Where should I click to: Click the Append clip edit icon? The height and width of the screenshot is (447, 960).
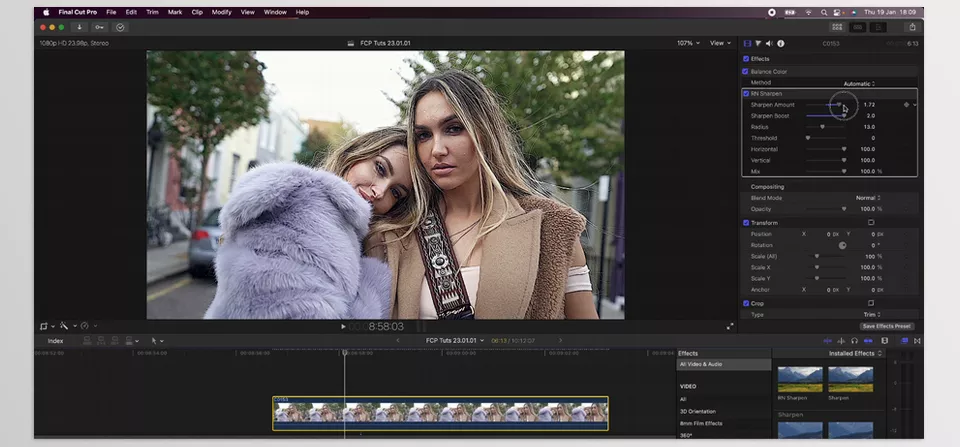tap(115, 340)
